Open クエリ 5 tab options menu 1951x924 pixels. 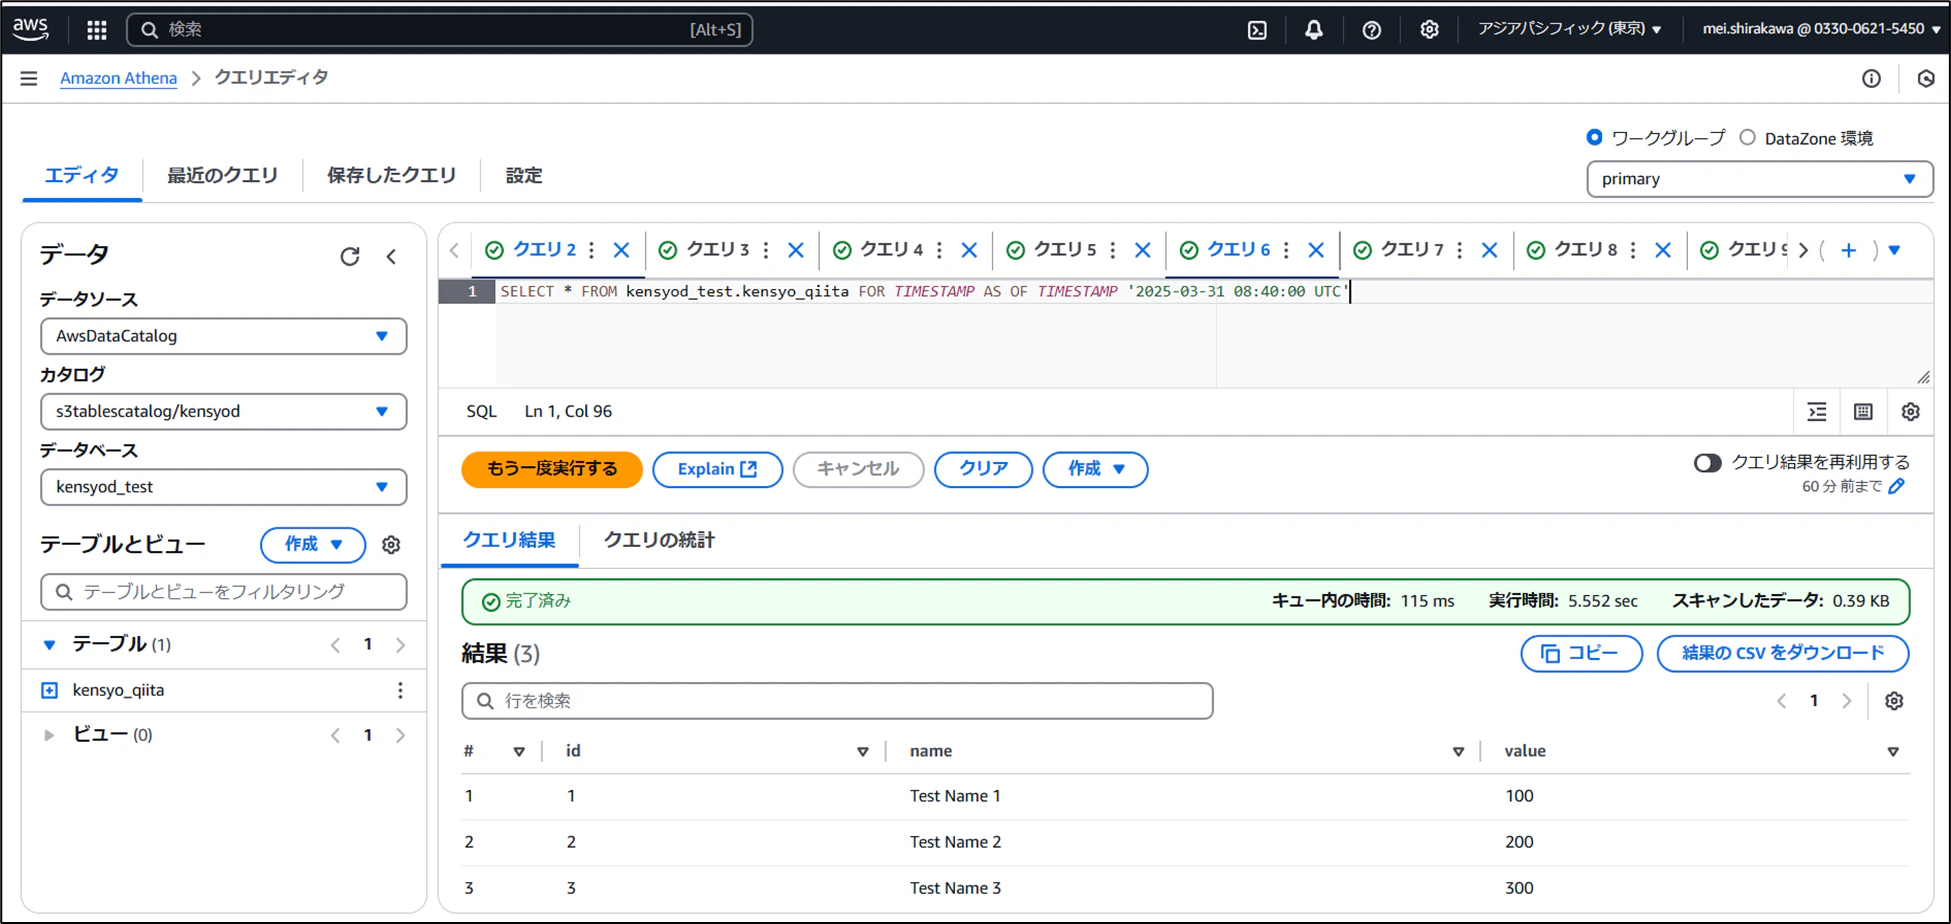1113,250
